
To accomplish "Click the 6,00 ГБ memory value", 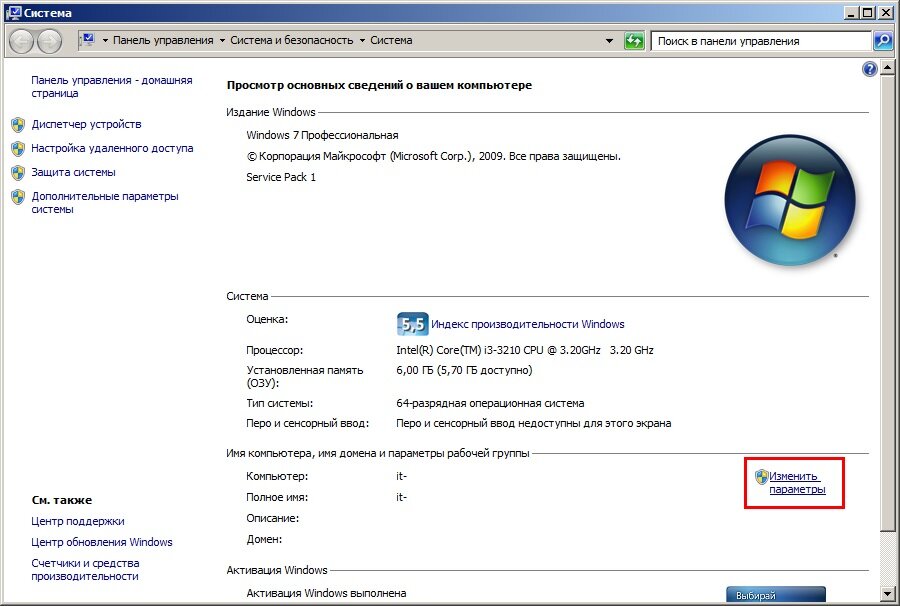I will (x=464, y=370).
